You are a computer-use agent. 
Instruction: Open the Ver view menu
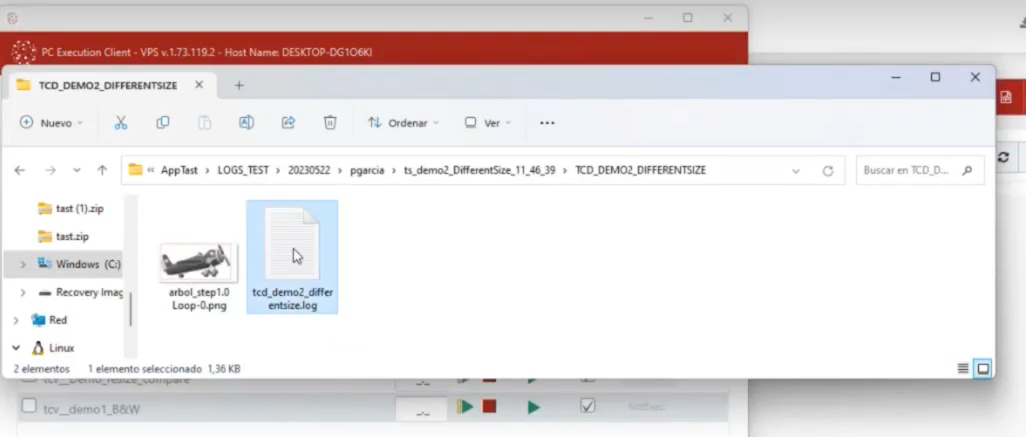[x=487, y=123]
